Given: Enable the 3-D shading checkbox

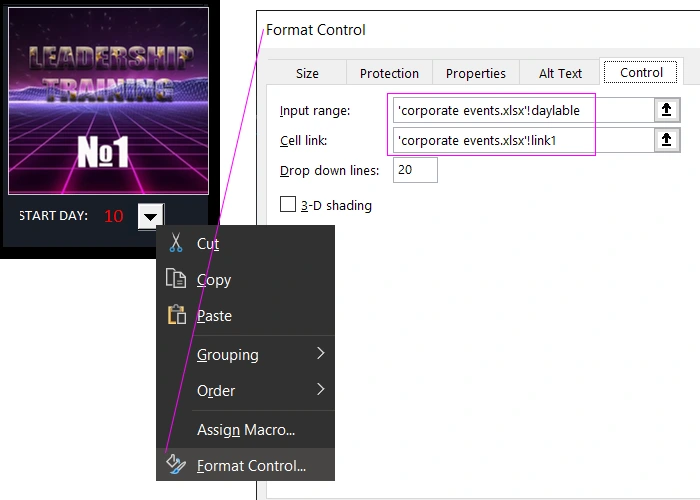Looking at the screenshot, I should click(288, 205).
